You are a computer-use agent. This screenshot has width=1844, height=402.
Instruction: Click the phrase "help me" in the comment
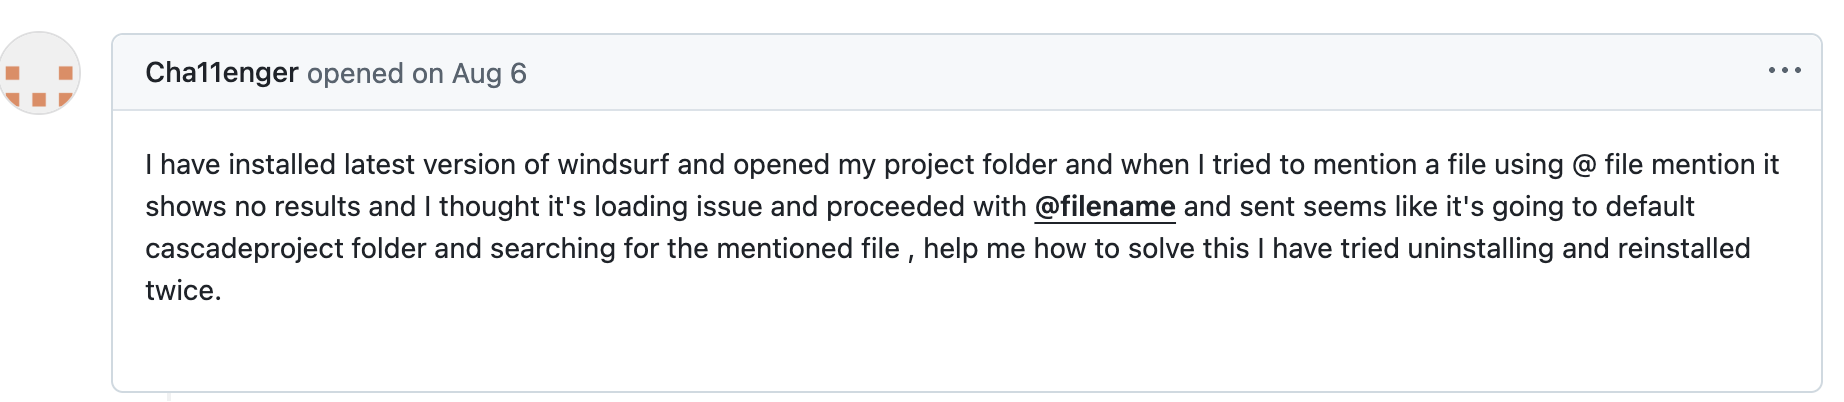(x=974, y=249)
